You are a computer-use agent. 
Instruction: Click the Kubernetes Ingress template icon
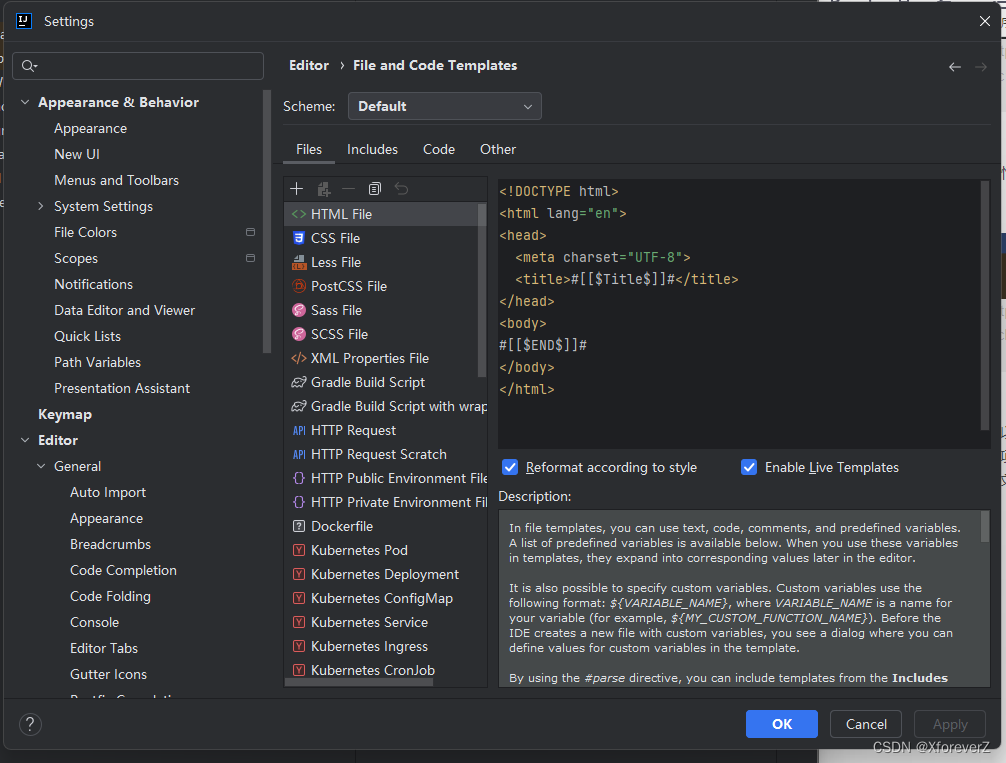pos(299,646)
